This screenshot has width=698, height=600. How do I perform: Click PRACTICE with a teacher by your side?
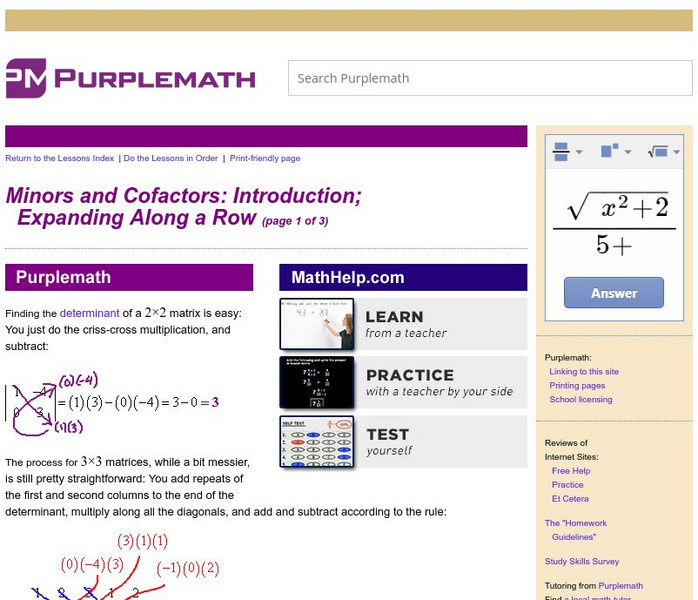[439, 382]
